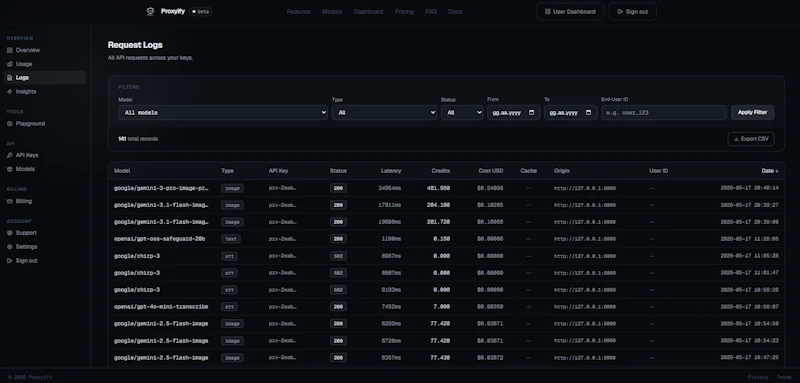Select the Usage sidebar item
This screenshot has height=383, width=800.
pyautogui.click(x=44, y=64)
